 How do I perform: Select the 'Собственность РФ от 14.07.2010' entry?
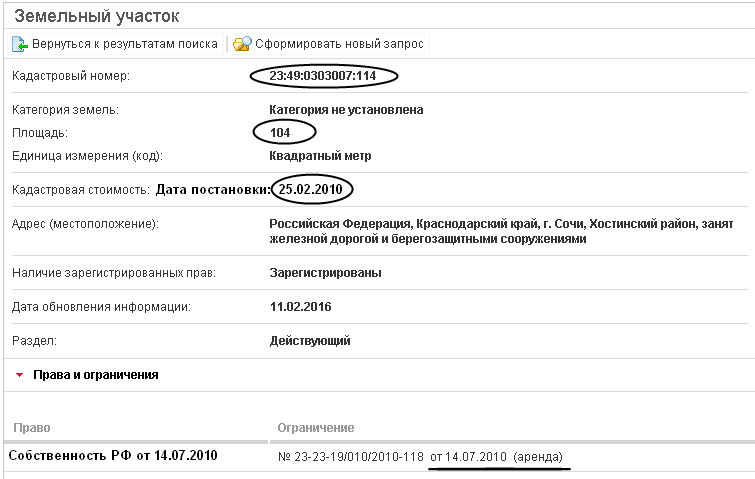point(113,456)
